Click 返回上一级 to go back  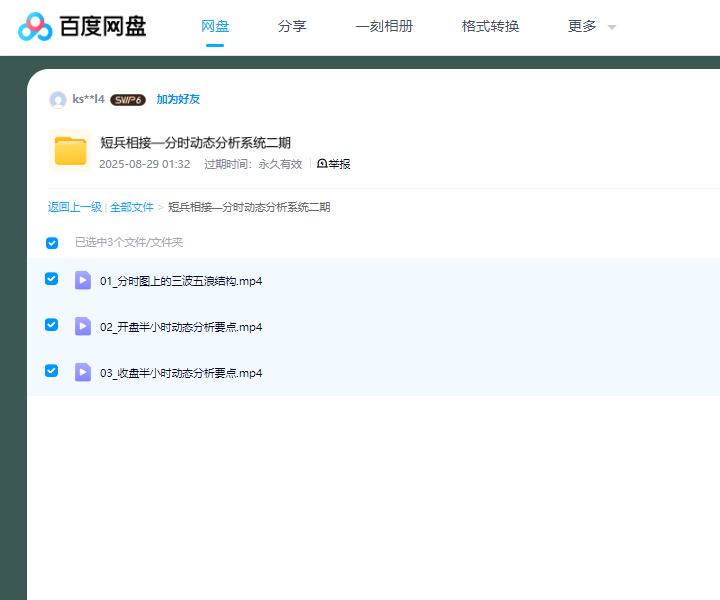pyautogui.click(x=75, y=208)
